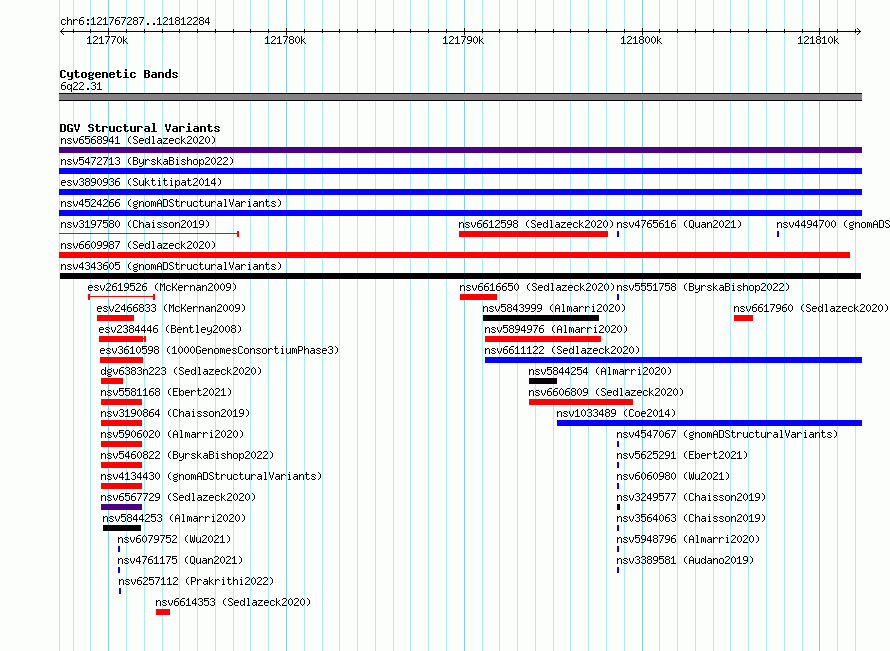
Task: Select nsv6609987 (Sedlazeck2020) label
Action: pos(138,245)
